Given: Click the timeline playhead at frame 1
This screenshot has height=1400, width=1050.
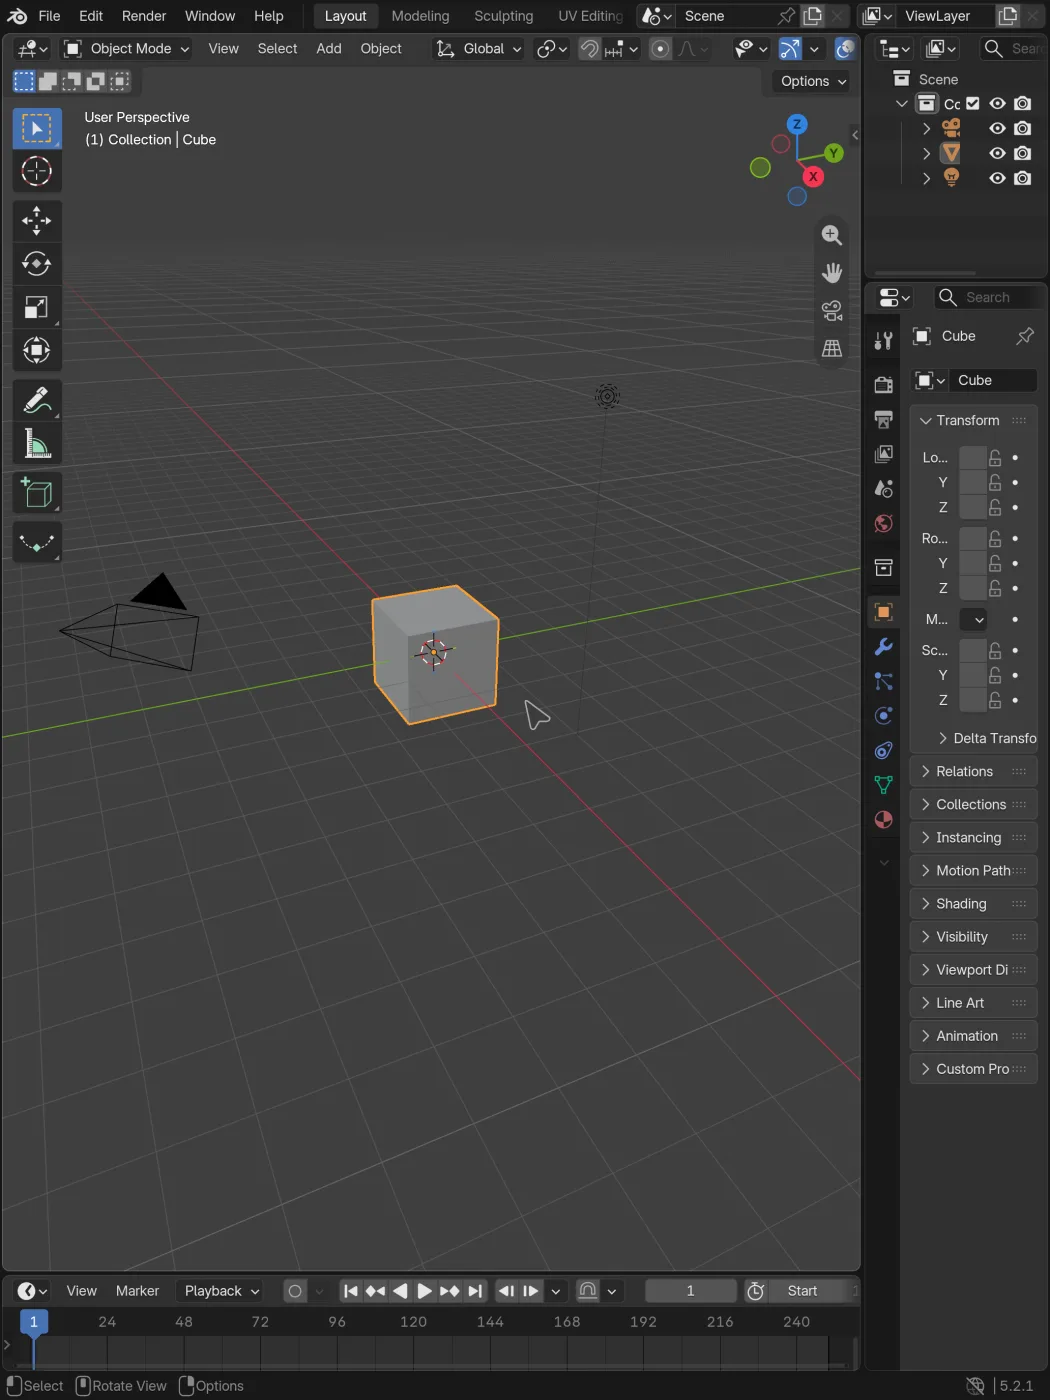Looking at the screenshot, I should pyautogui.click(x=33, y=1322).
